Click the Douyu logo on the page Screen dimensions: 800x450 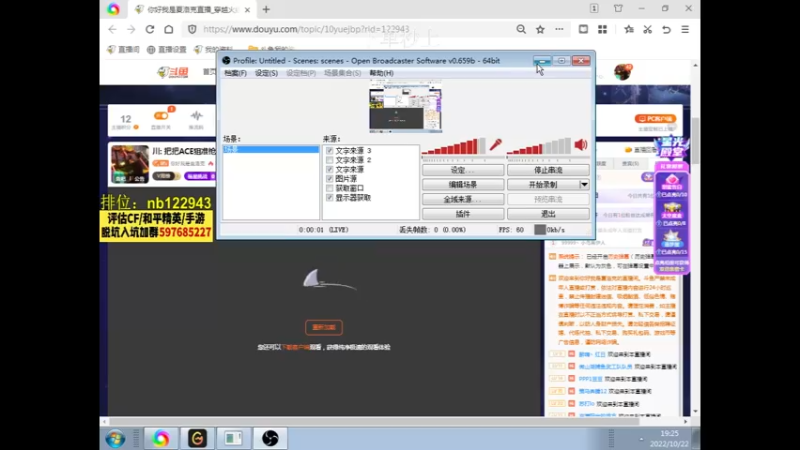(x=172, y=72)
